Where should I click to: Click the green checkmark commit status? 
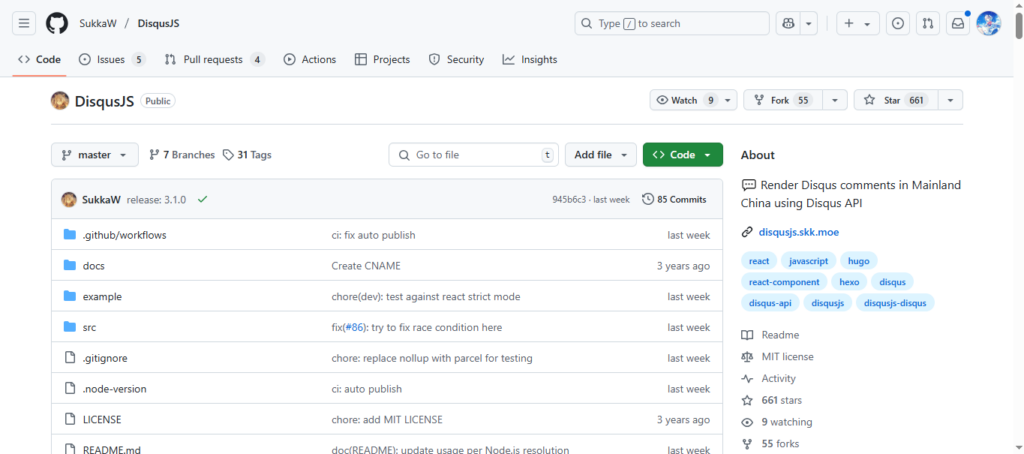tap(203, 199)
